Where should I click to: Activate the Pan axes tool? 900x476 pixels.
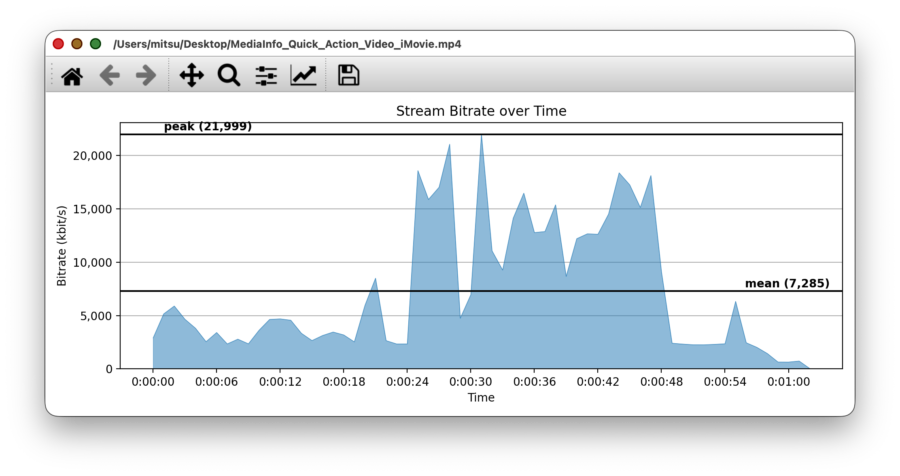[x=191, y=76]
